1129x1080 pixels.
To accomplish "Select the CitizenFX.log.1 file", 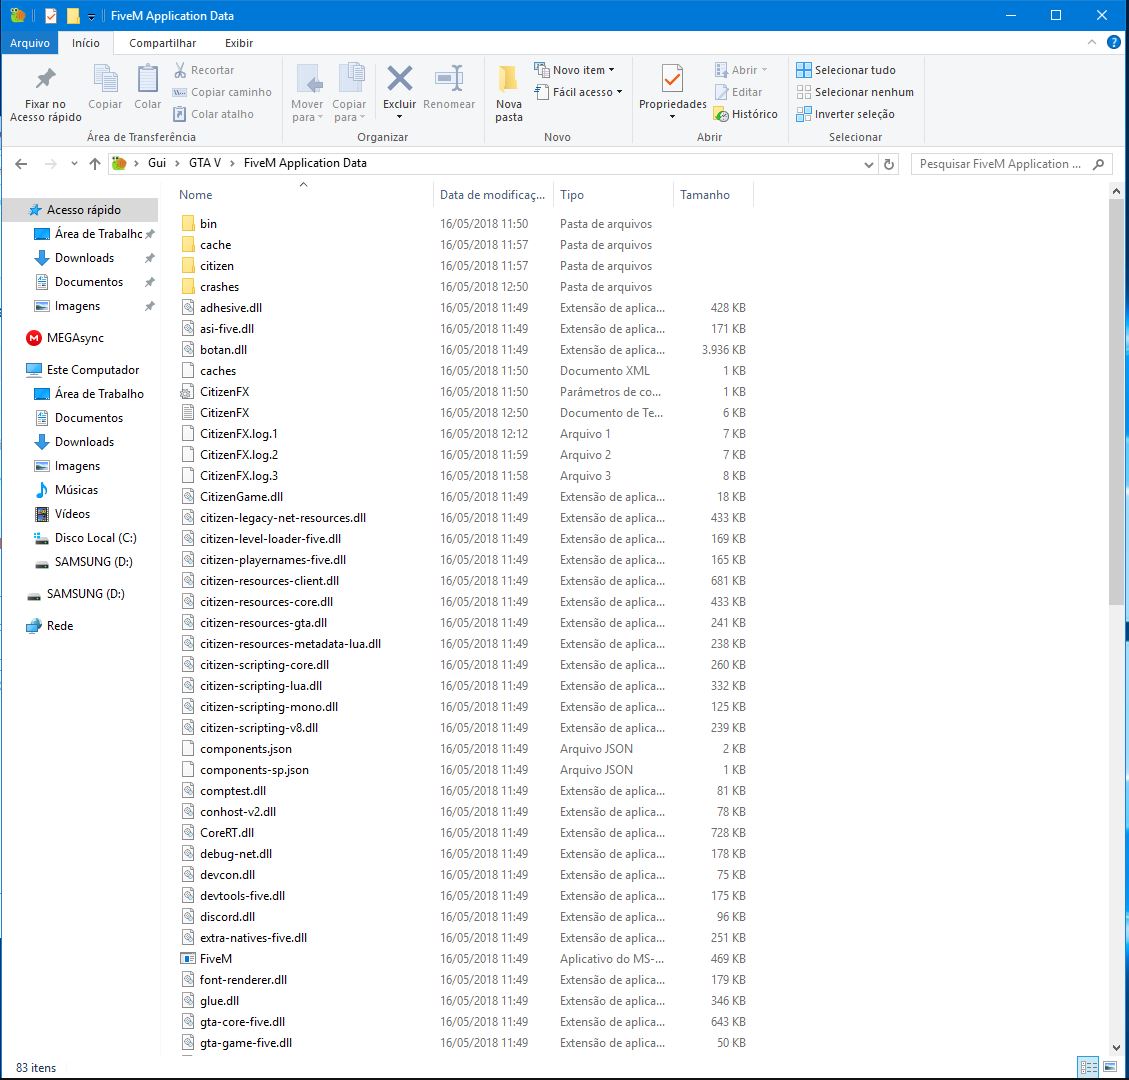I will [x=229, y=433].
